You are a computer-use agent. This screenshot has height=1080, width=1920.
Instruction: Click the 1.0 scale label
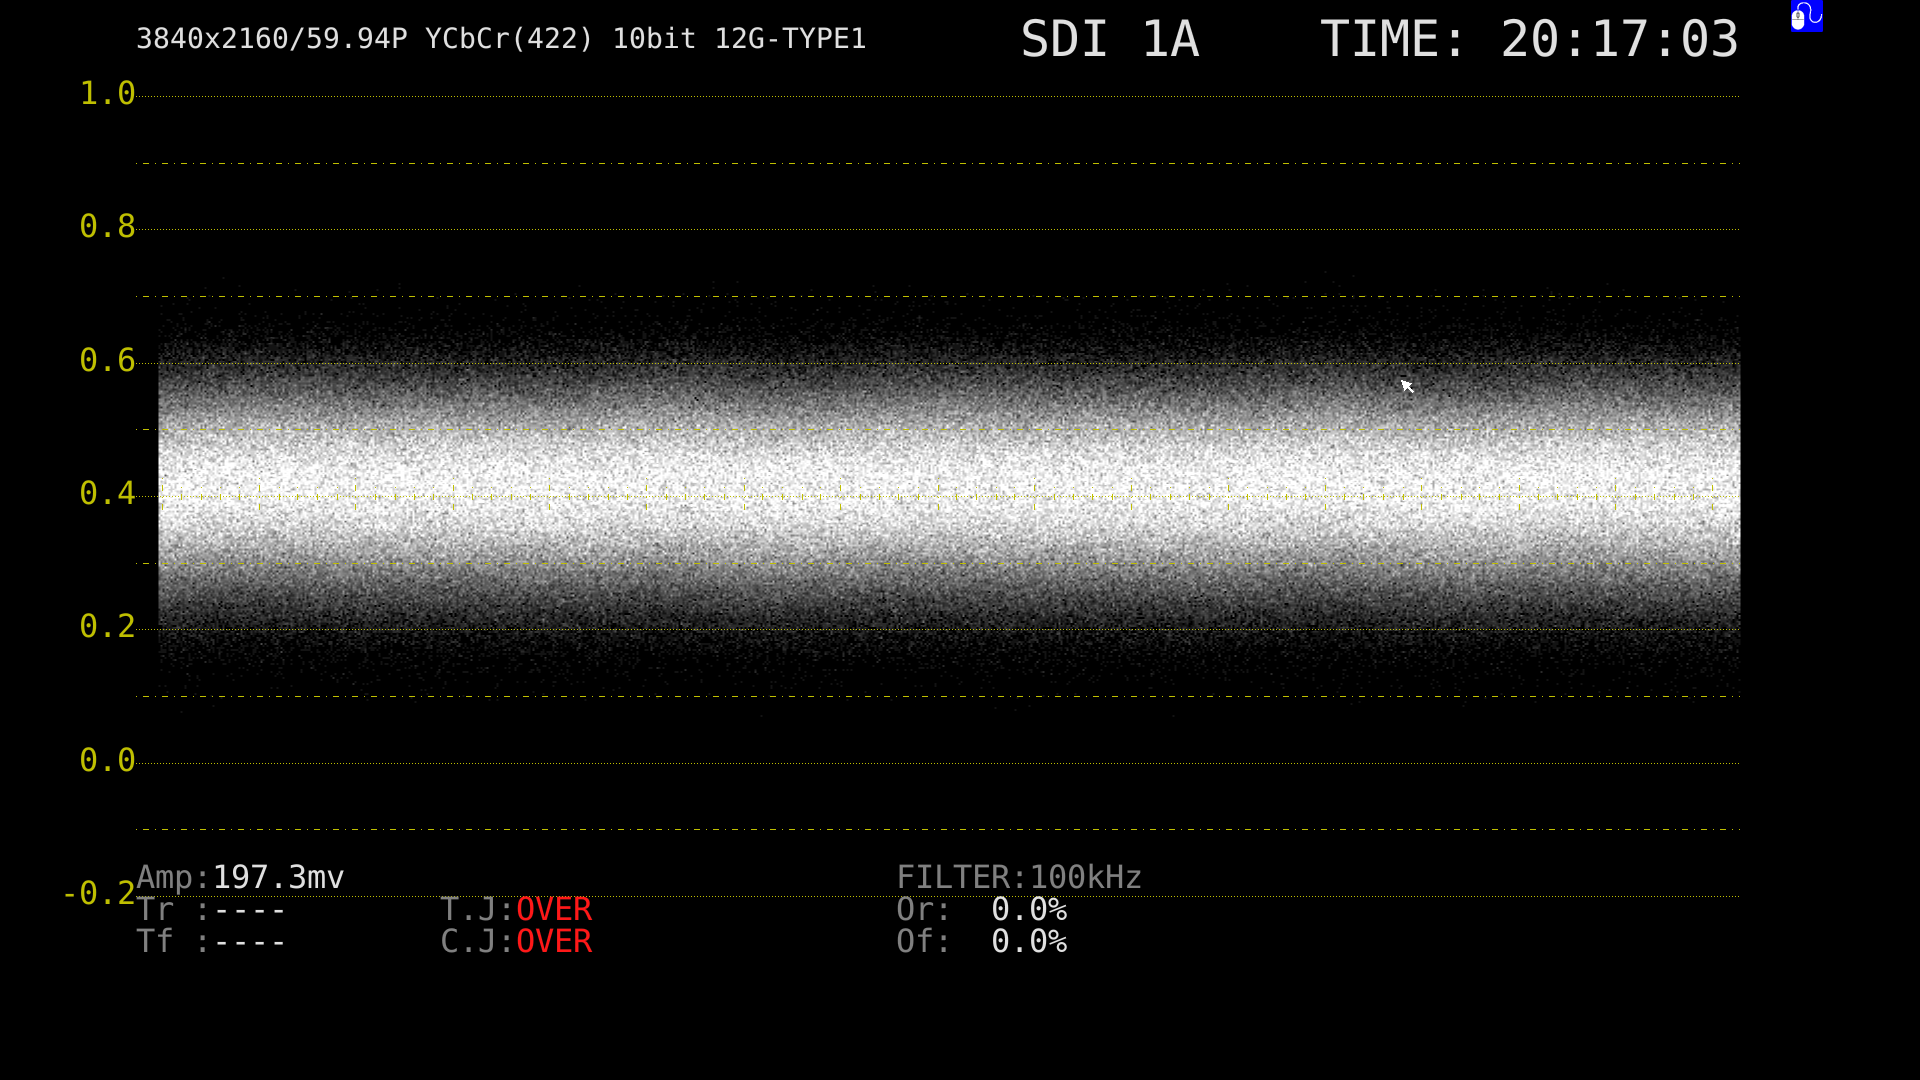click(107, 94)
